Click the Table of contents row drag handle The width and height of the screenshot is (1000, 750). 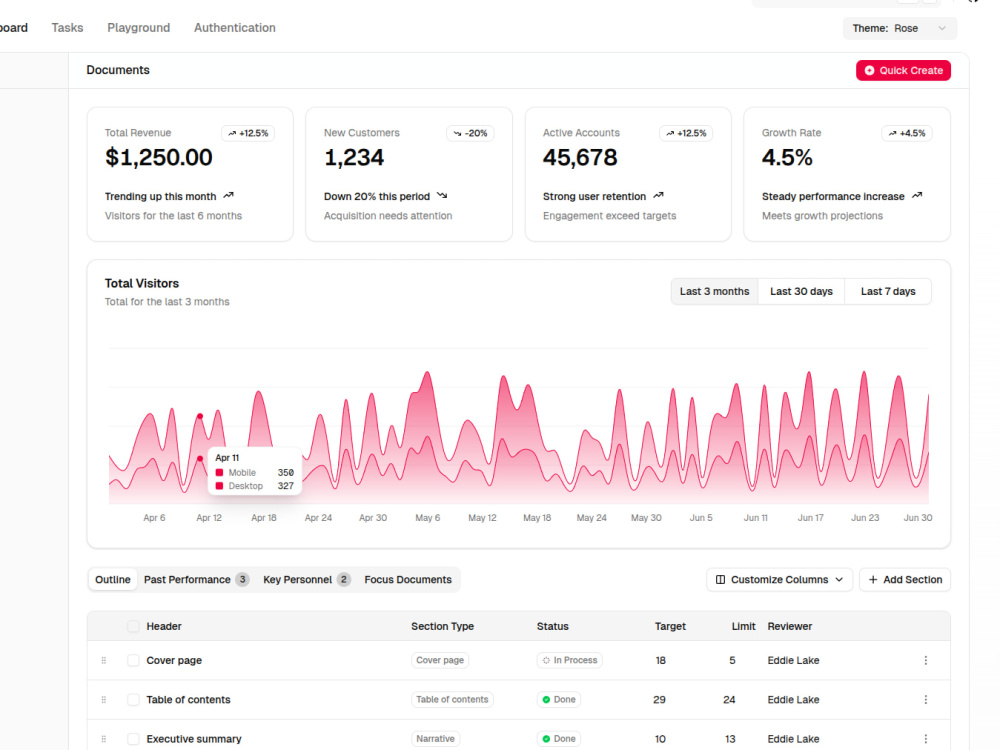coord(103,700)
